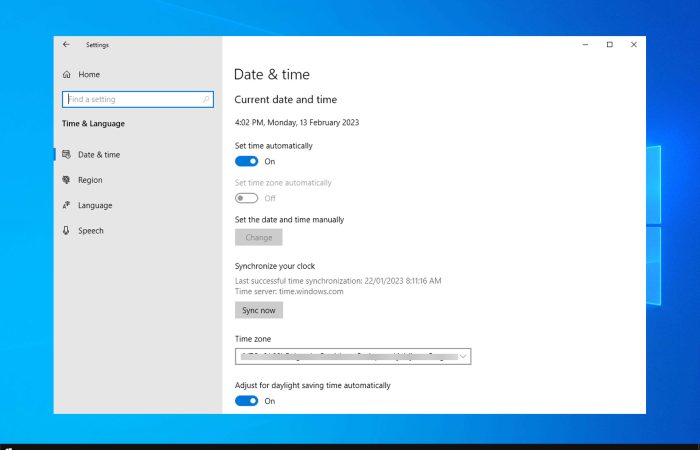
Task: Open the Region settings page
Action: pos(90,180)
